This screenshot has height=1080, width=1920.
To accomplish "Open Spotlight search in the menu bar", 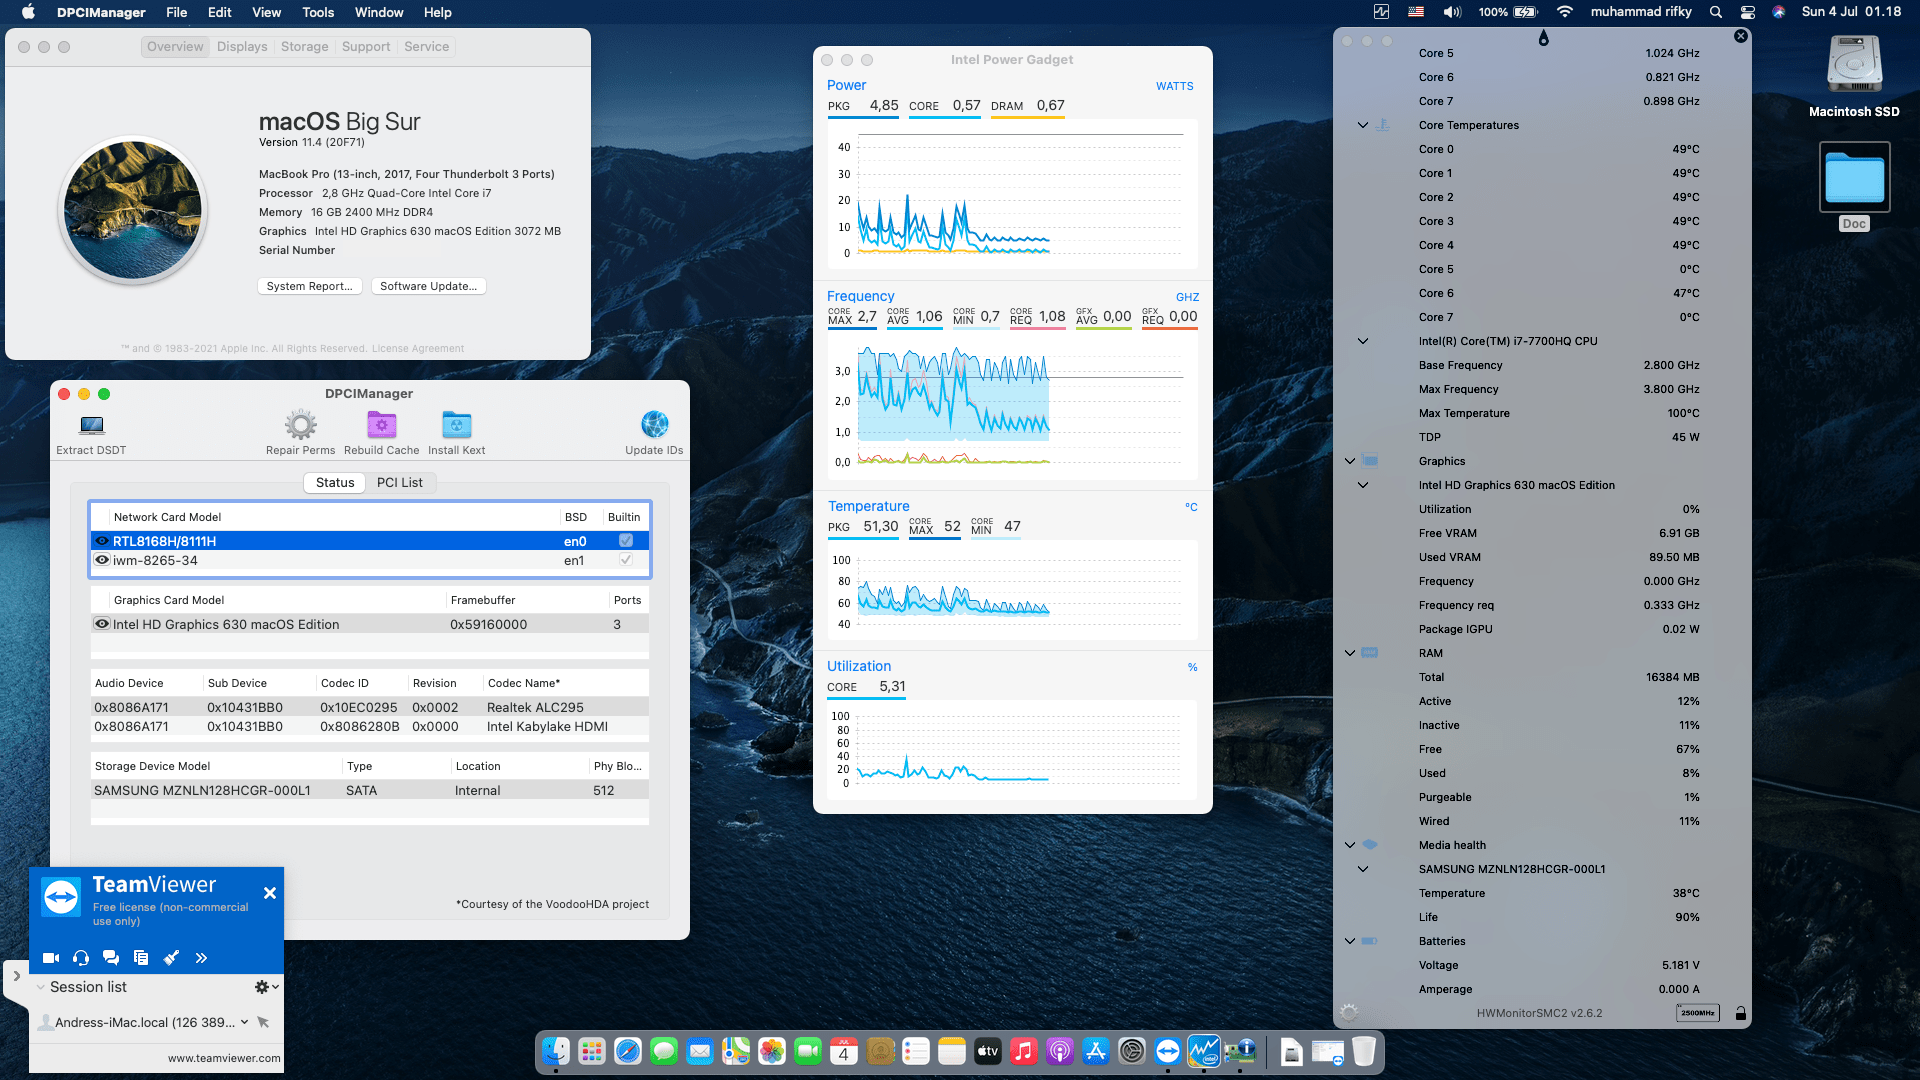I will tap(1716, 12).
